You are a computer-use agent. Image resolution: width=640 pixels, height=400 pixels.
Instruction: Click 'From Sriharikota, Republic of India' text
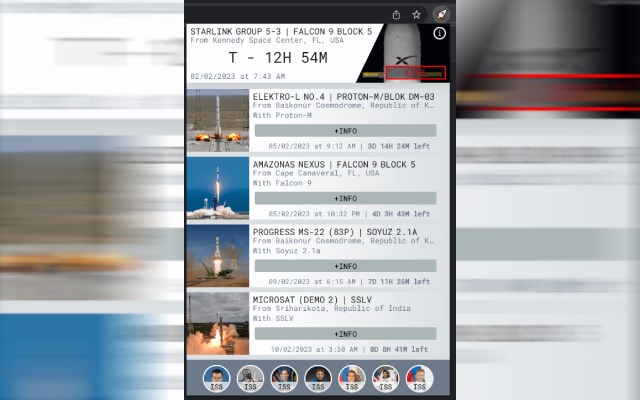[x=331, y=309]
